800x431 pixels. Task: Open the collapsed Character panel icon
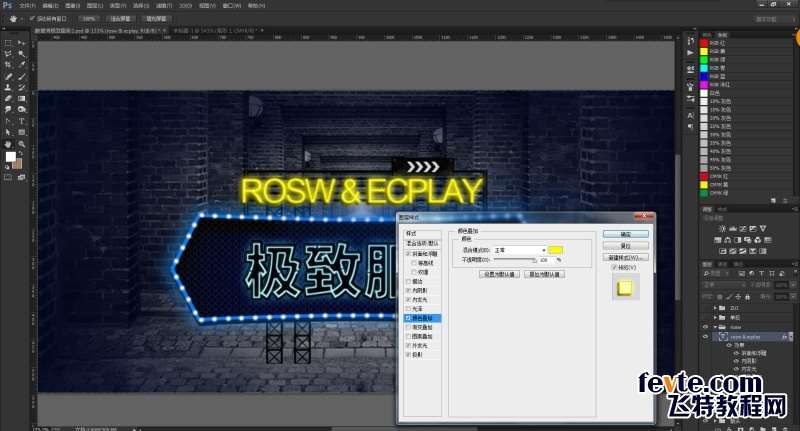(690, 115)
